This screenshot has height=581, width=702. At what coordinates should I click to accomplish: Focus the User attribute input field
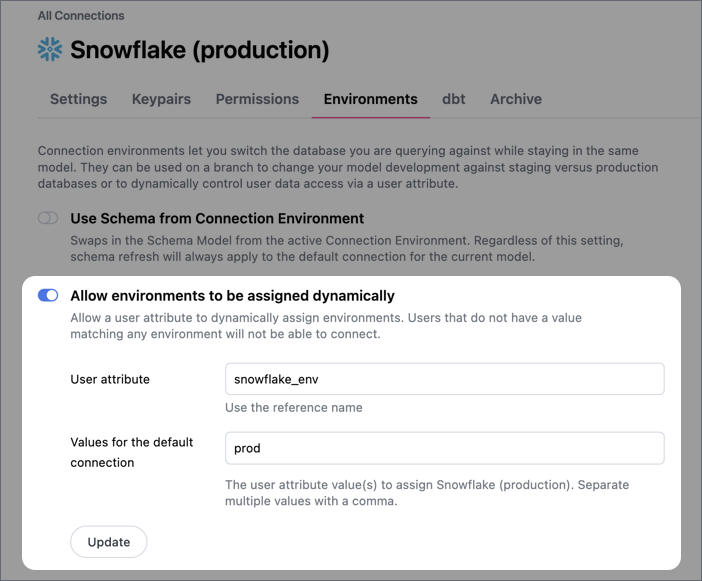[x=444, y=379]
